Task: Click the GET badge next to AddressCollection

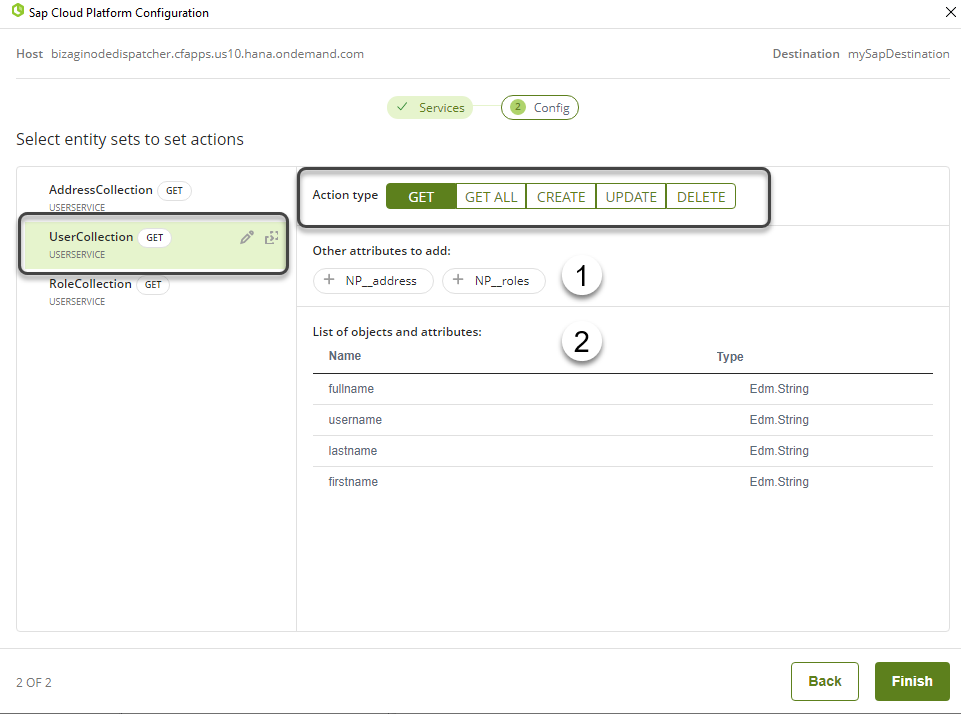Action: [174, 191]
